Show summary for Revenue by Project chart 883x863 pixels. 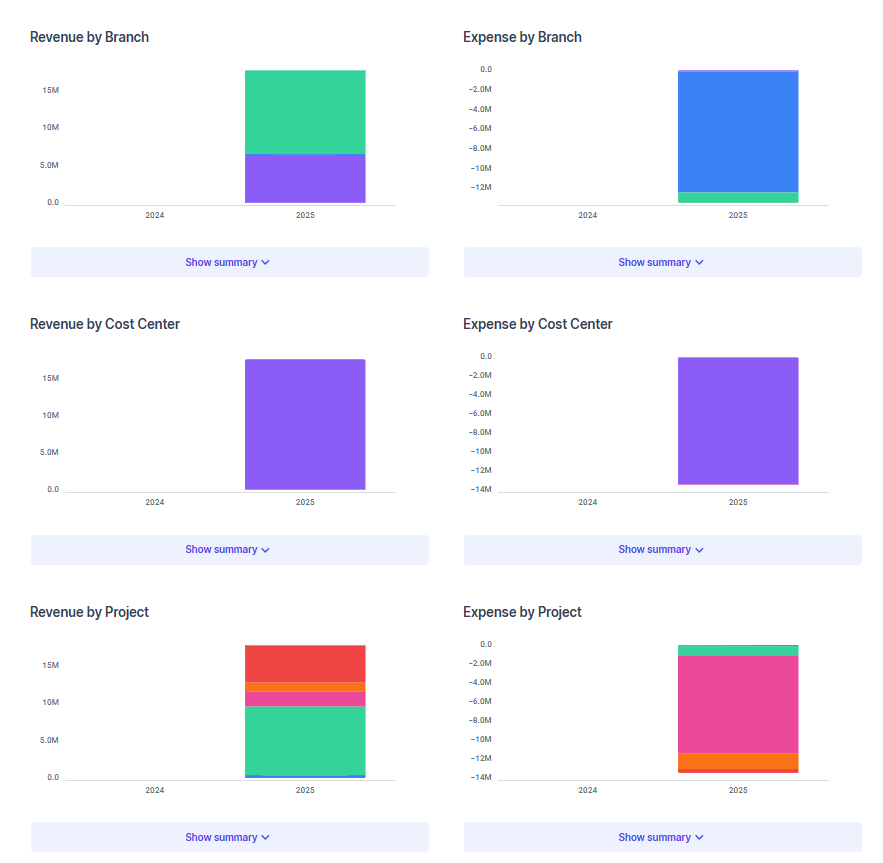(228, 837)
